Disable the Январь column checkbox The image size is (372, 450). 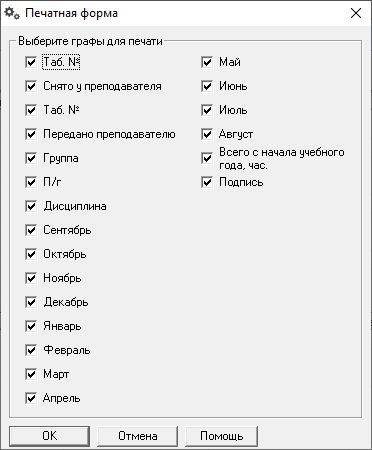[x=31, y=326]
